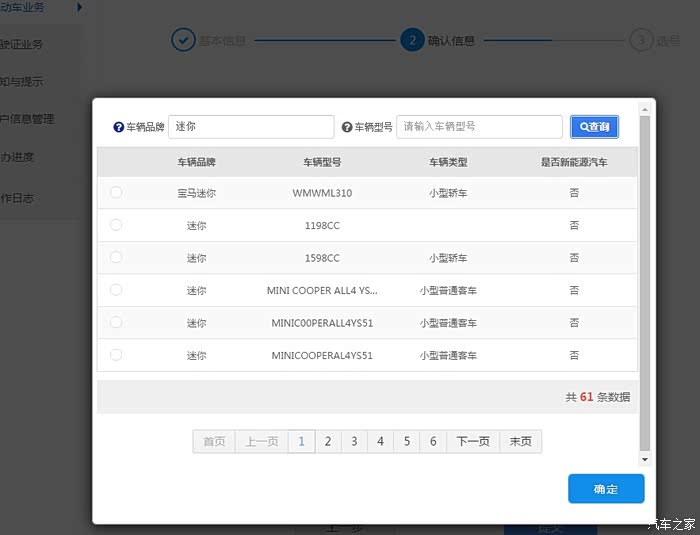Click the 车辆型号 input field

tap(479, 127)
